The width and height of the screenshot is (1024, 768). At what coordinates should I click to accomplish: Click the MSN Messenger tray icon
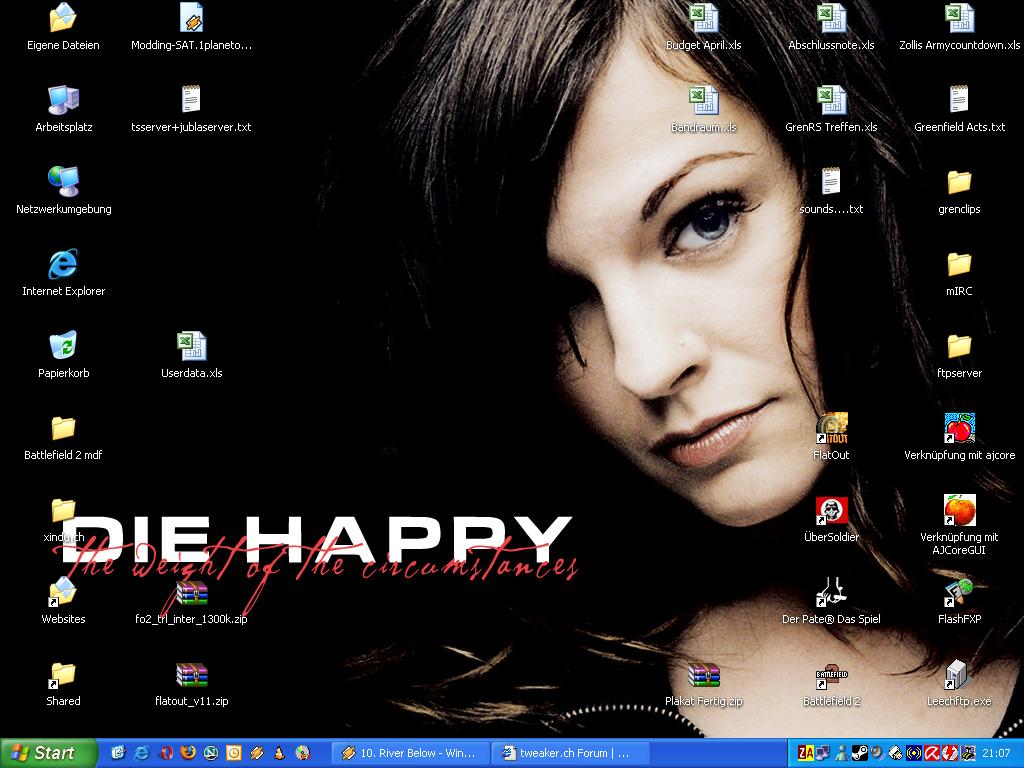[842, 753]
